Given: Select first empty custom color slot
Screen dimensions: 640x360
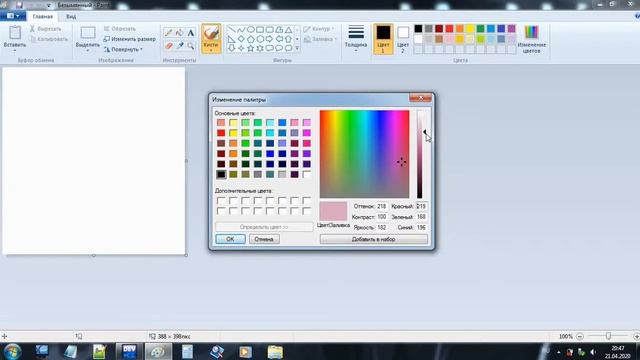Looking at the screenshot, I should [221, 200].
